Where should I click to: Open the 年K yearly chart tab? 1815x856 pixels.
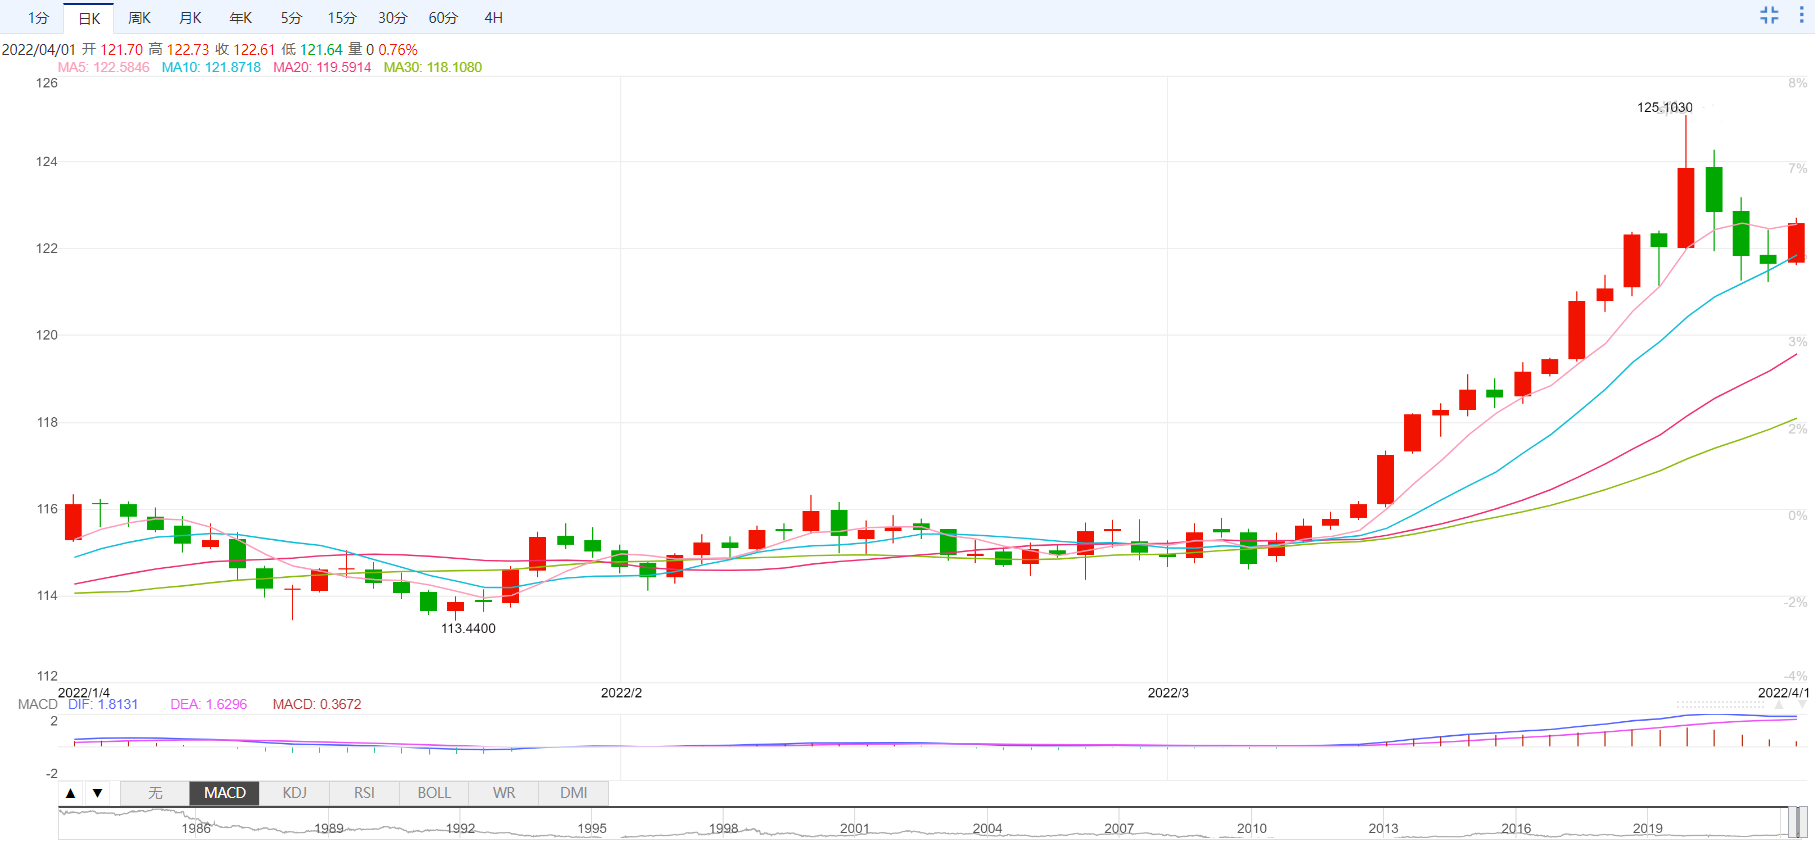click(x=241, y=18)
